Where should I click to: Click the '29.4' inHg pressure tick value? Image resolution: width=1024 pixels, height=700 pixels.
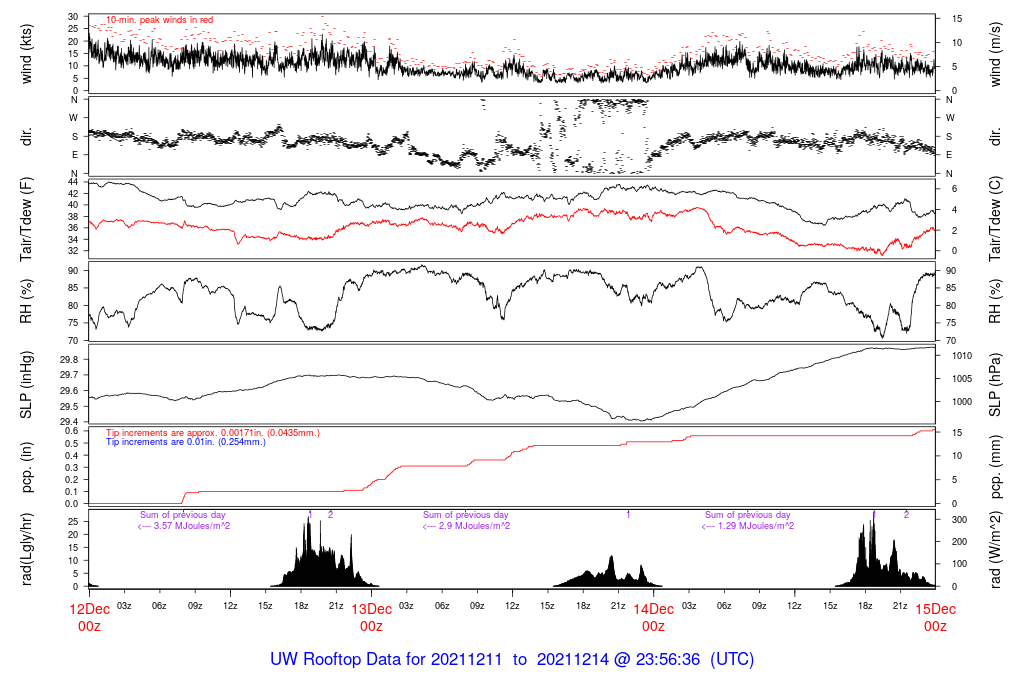69,422
